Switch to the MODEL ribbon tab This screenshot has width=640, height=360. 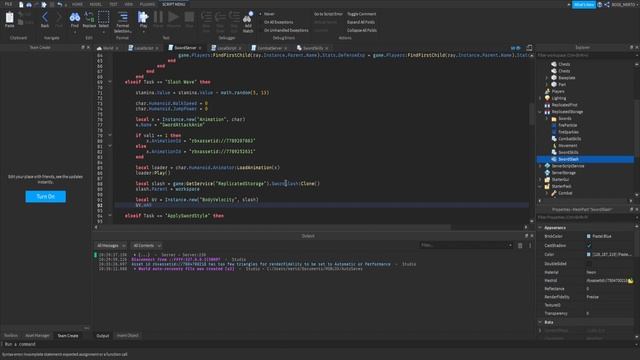96,4
